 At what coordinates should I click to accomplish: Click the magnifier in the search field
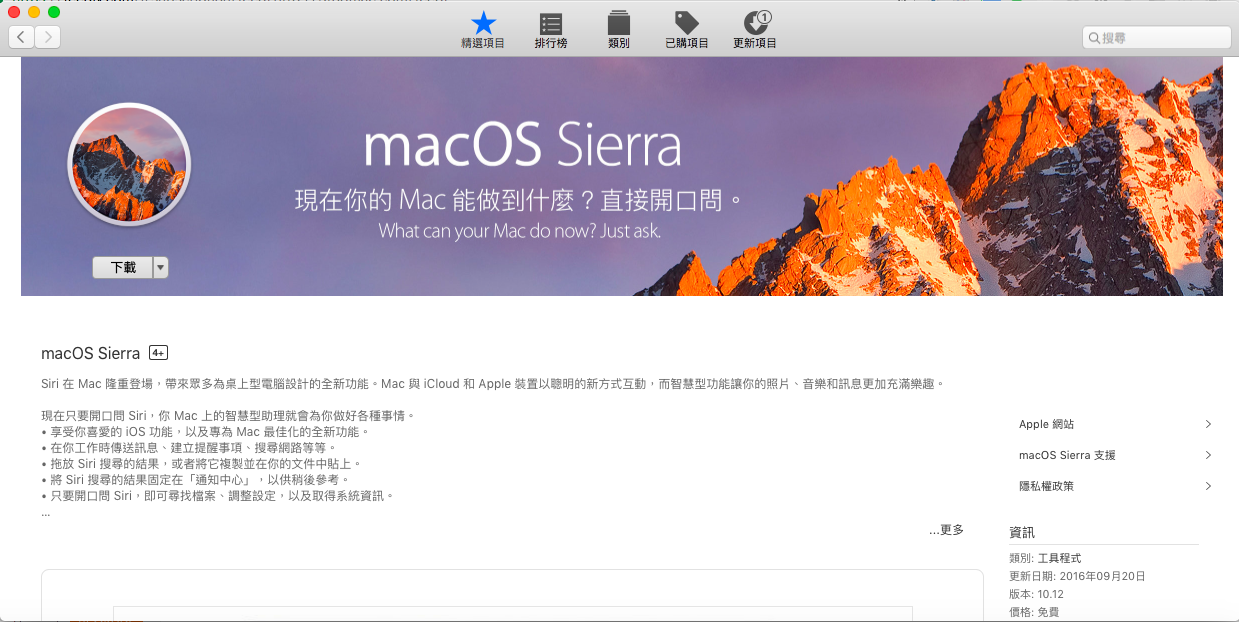pos(1093,36)
